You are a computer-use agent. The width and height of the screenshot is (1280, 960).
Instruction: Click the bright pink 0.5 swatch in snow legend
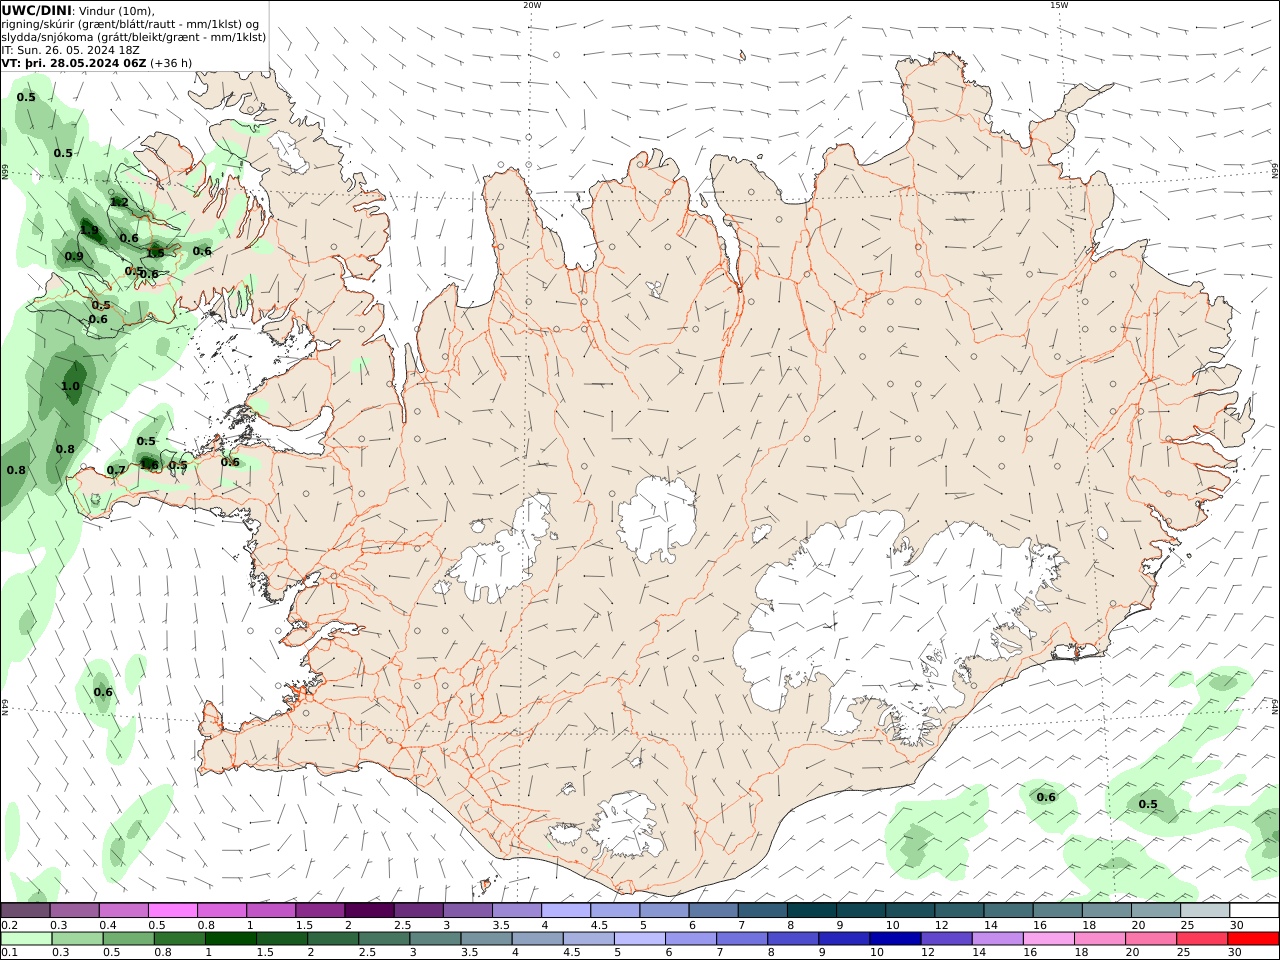pyautogui.click(x=172, y=910)
